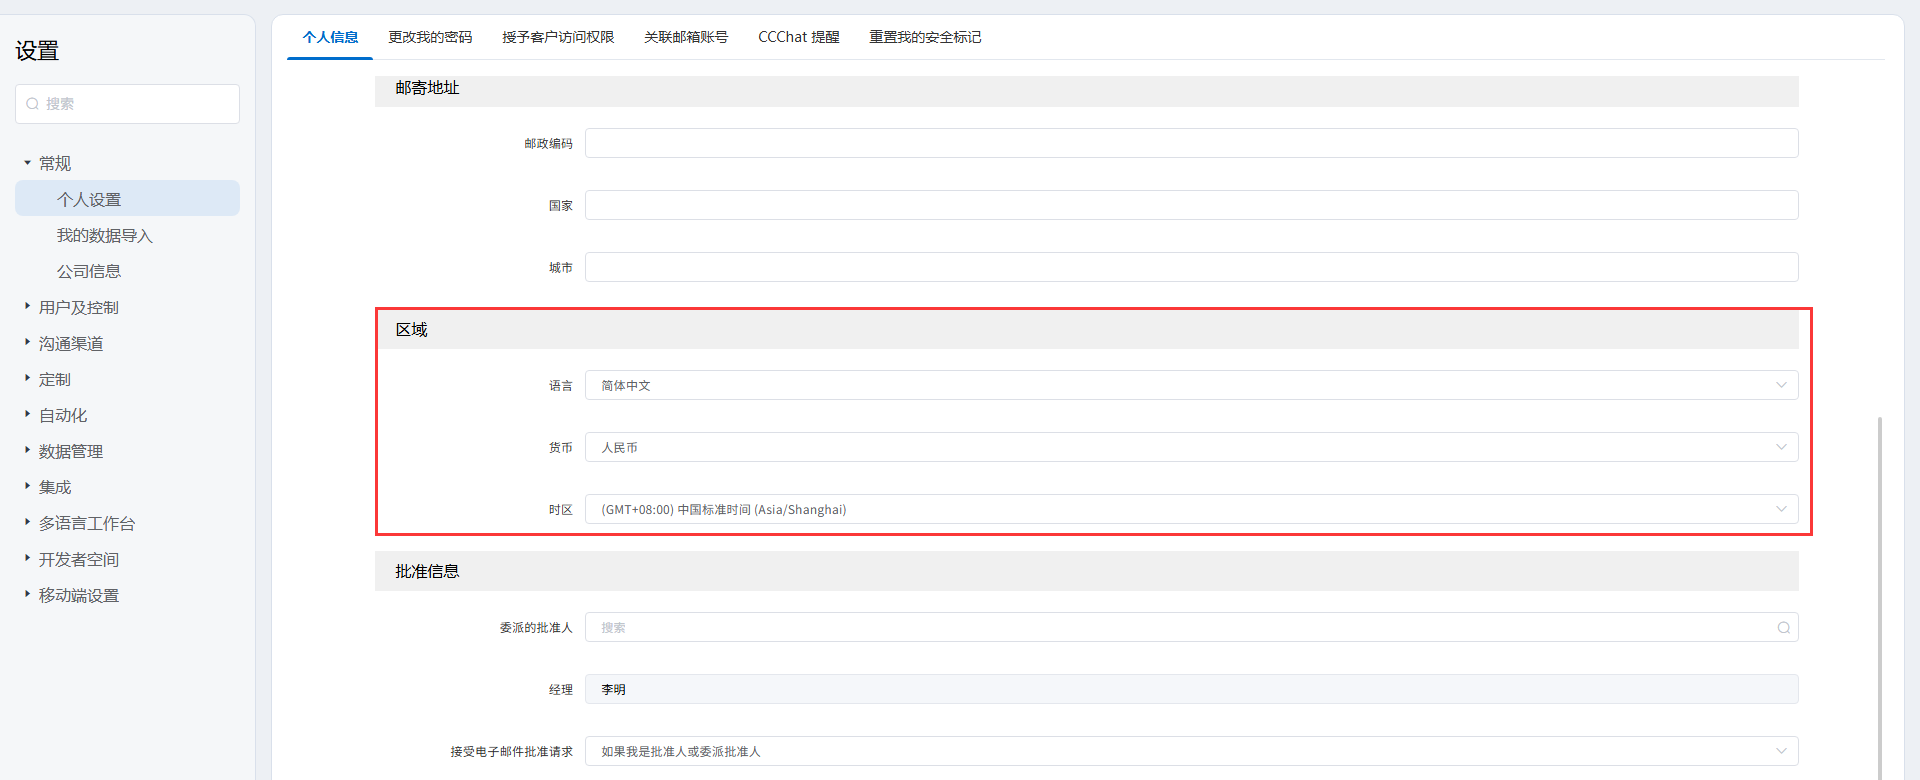Open the 重置我的安全标记 tab
Screen dimensions: 1920x780
click(925, 37)
